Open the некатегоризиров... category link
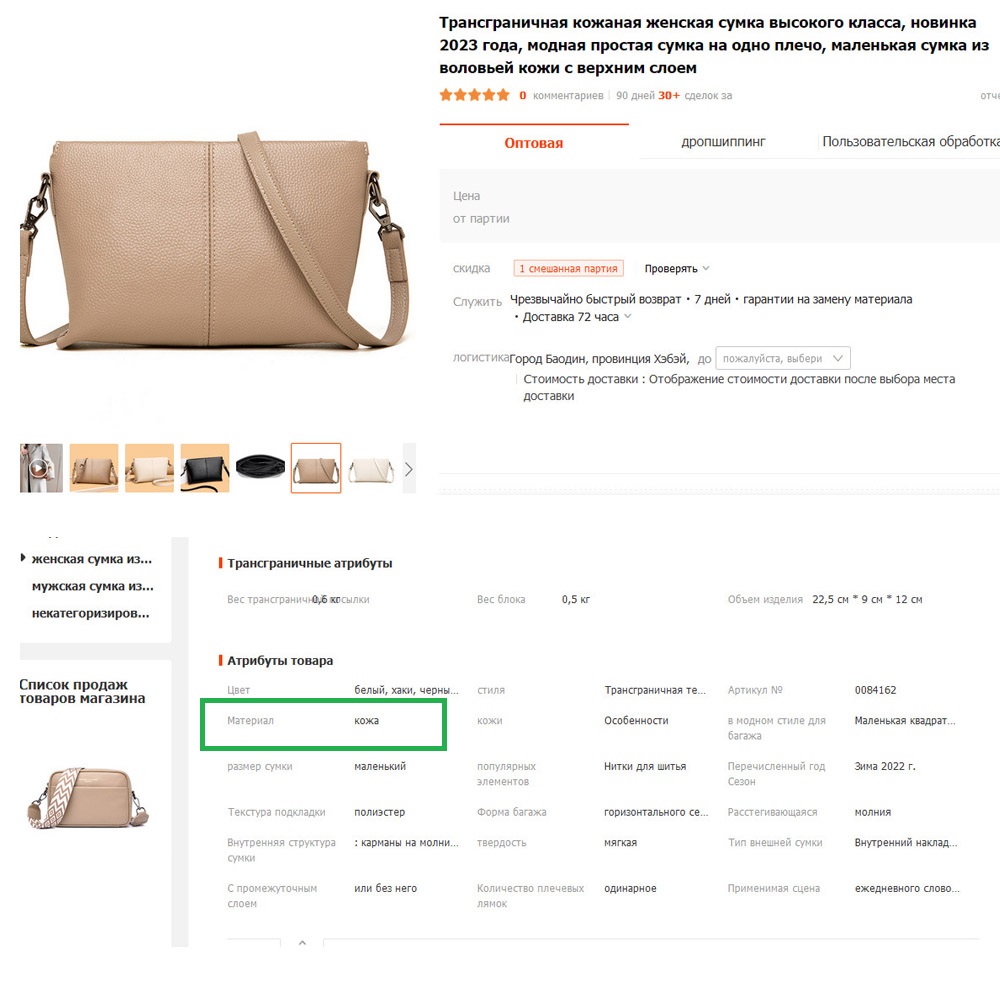The image size is (1000, 1000). click(91, 614)
